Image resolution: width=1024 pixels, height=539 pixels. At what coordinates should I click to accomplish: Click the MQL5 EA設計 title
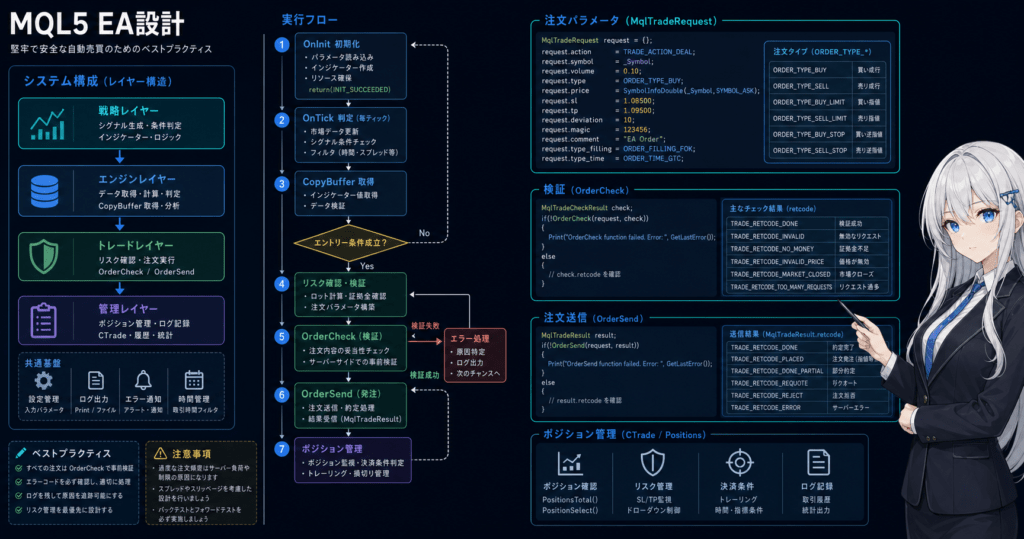click(97, 25)
